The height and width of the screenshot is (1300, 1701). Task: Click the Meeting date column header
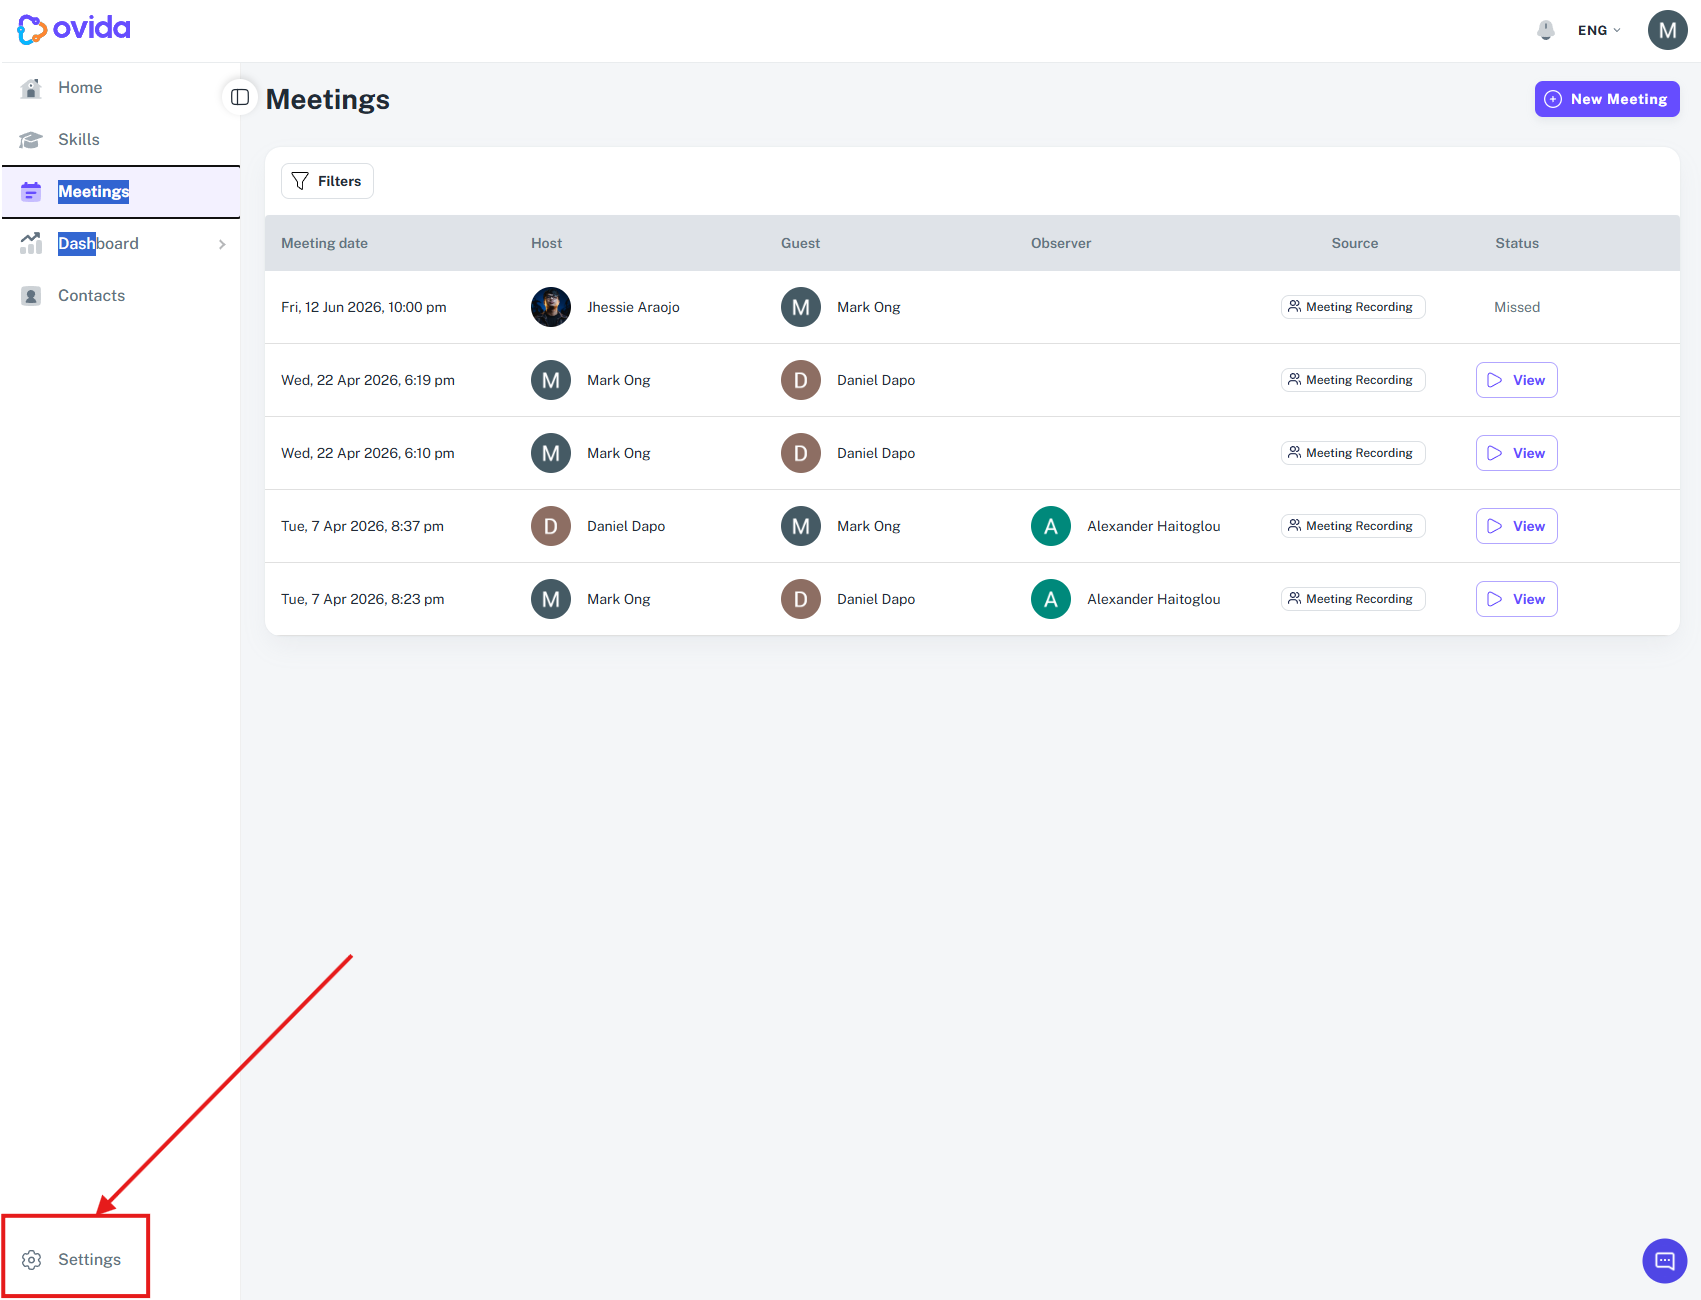pos(324,243)
